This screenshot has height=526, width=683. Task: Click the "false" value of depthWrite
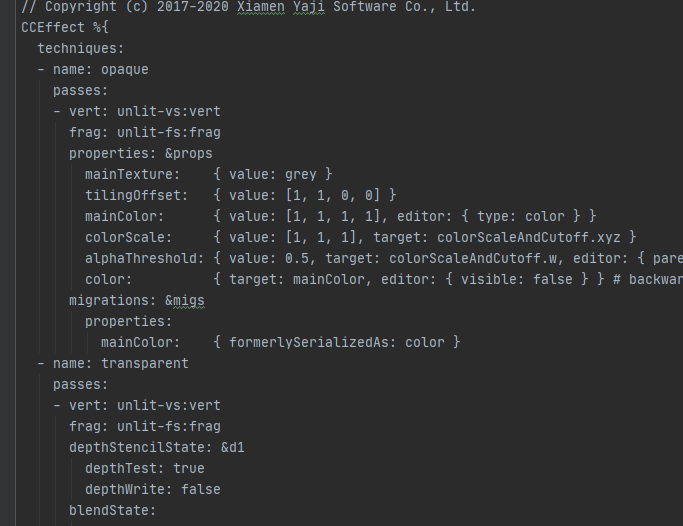coord(200,489)
